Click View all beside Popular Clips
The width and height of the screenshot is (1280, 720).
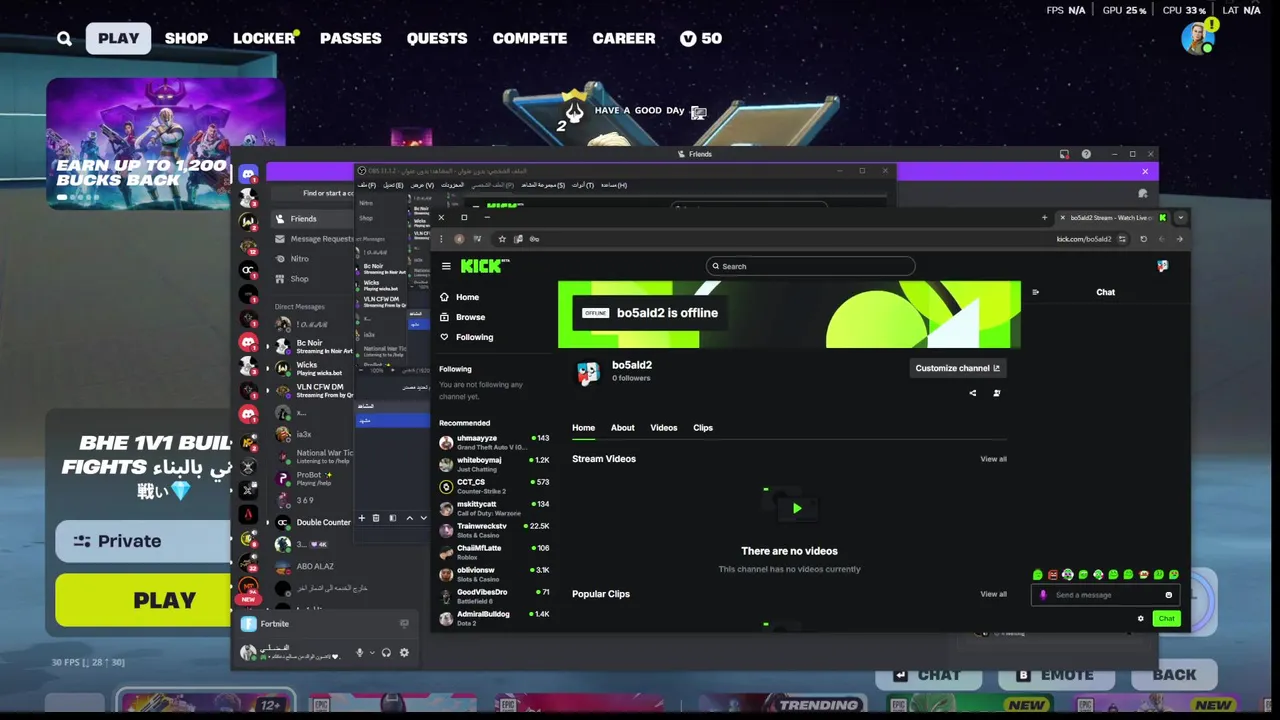[x=993, y=594]
